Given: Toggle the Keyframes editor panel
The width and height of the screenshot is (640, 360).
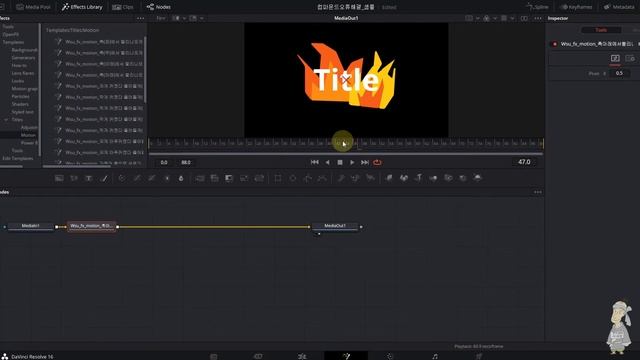Looking at the screenshot, I should pyautogui.click(x=576, y=7).
